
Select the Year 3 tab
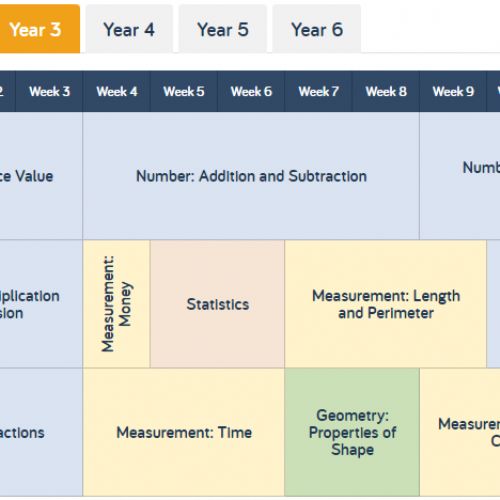point(39,29)
